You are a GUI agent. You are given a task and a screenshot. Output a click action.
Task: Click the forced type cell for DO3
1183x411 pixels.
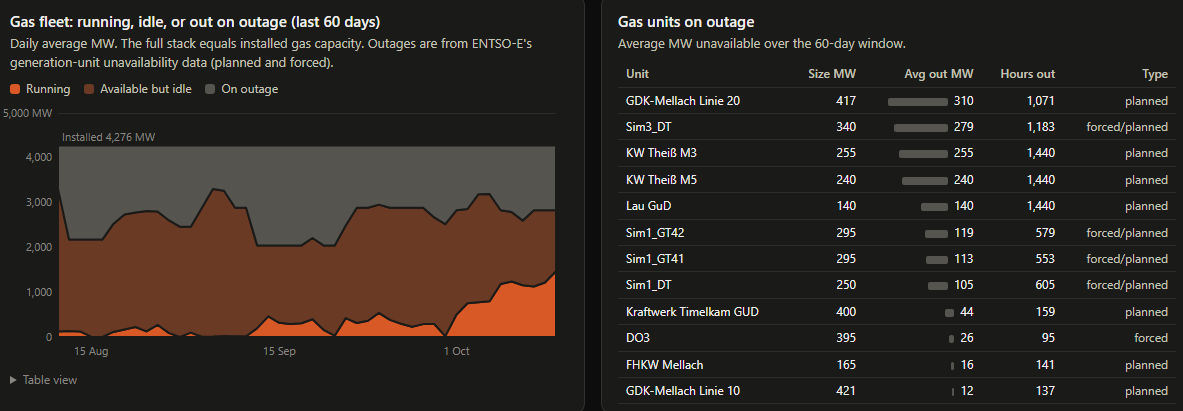(x=1151, y=338)
